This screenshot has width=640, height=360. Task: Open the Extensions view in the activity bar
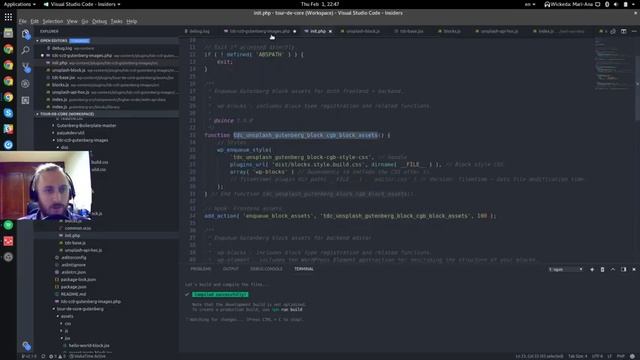[25, 100]
